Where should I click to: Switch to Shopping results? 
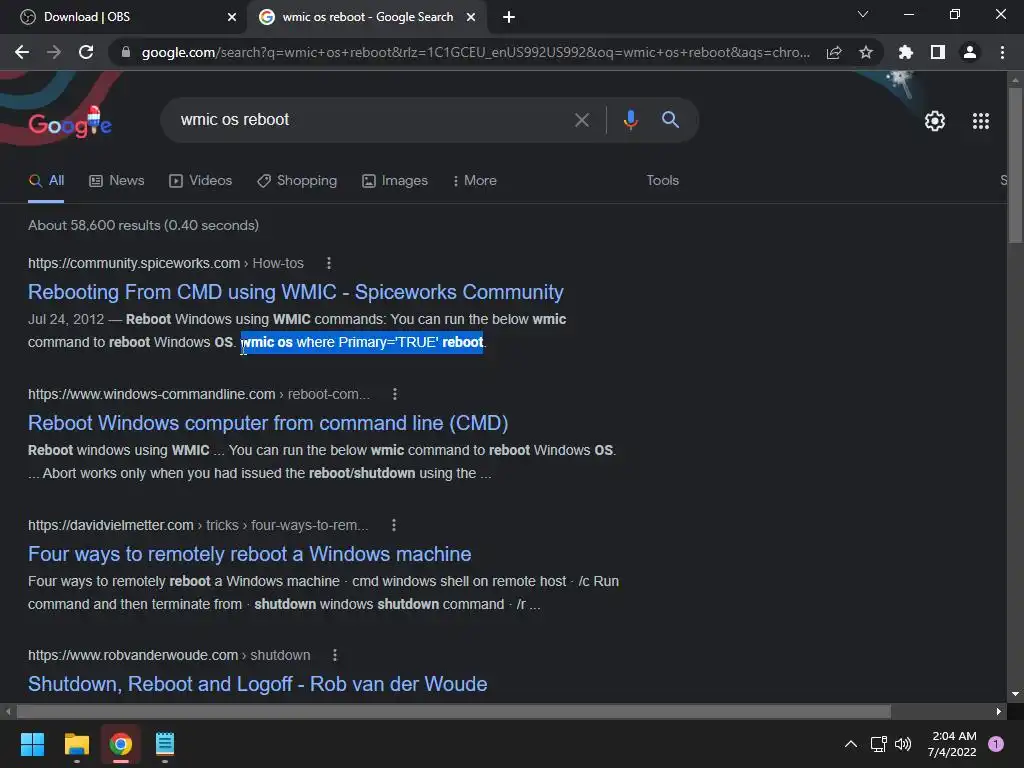(x=297, y=181)
